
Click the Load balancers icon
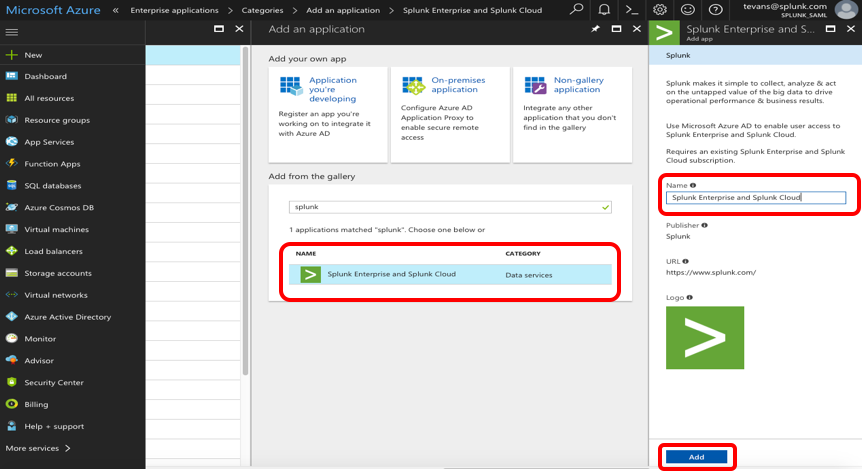[x=12, y=251]
